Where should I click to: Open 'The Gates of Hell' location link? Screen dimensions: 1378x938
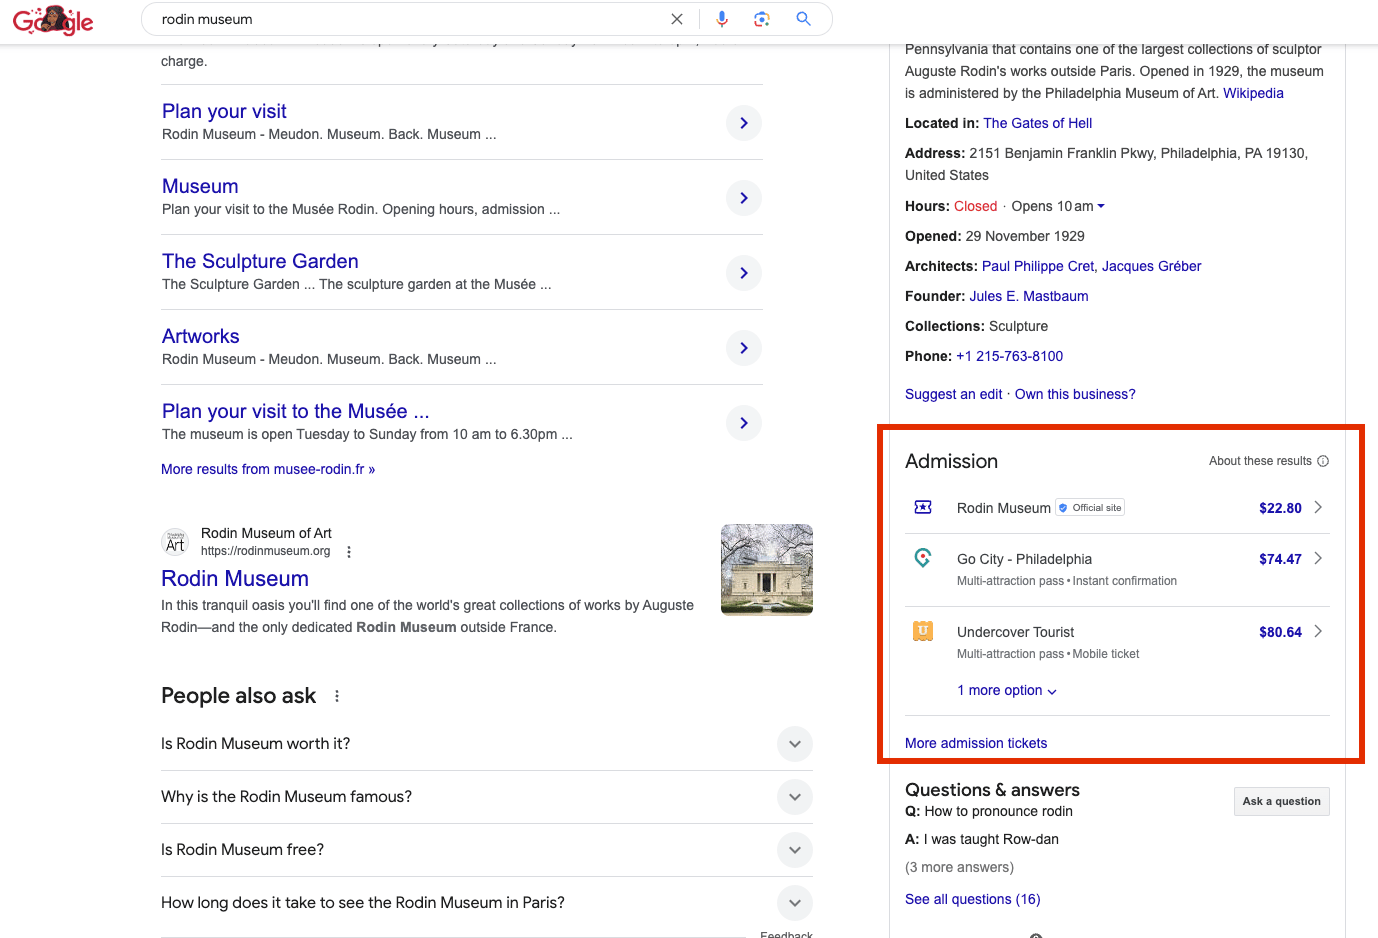[x=1037, y=123]
